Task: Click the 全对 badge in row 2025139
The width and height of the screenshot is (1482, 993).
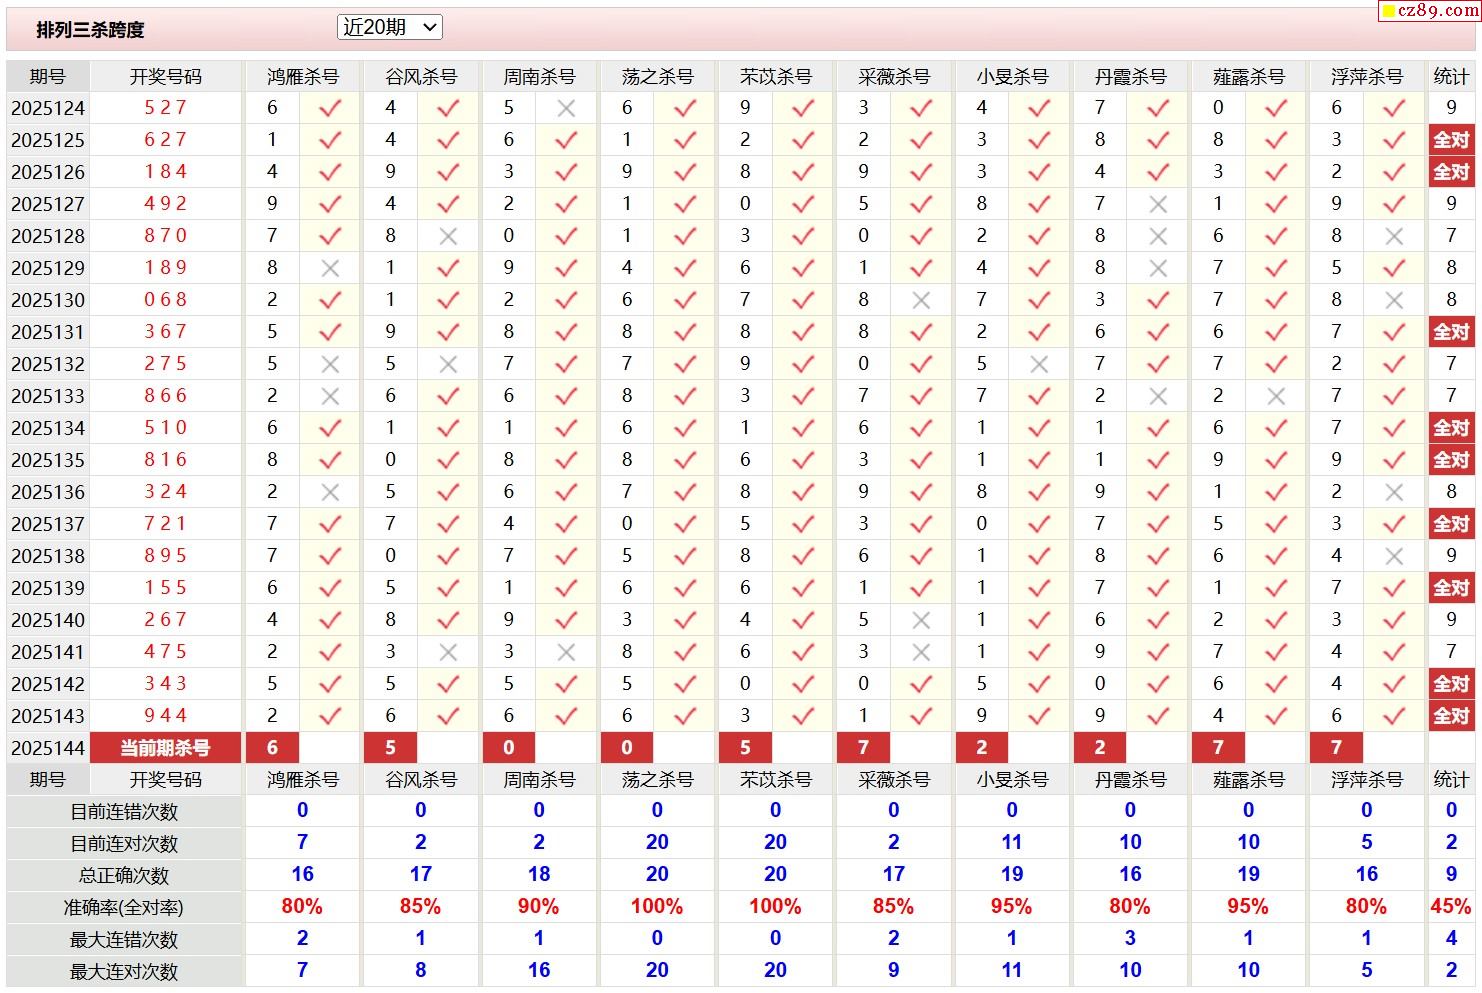Action: pos(1451,588)
